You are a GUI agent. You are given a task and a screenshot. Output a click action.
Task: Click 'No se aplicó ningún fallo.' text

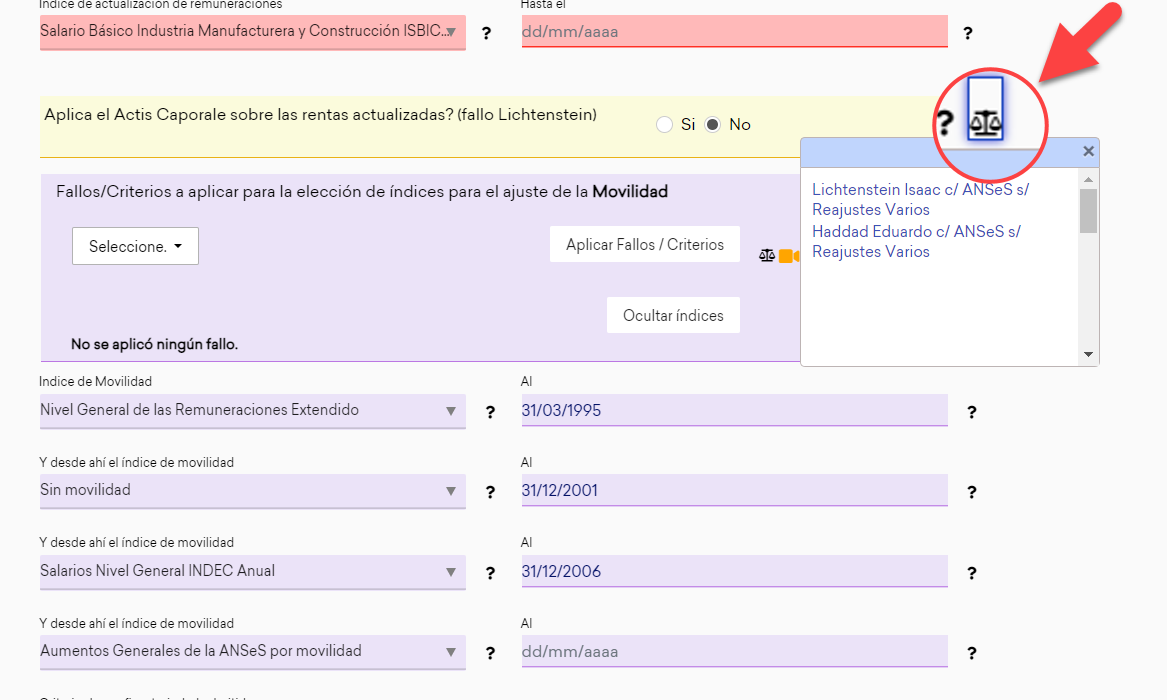(x=154, y=344)
